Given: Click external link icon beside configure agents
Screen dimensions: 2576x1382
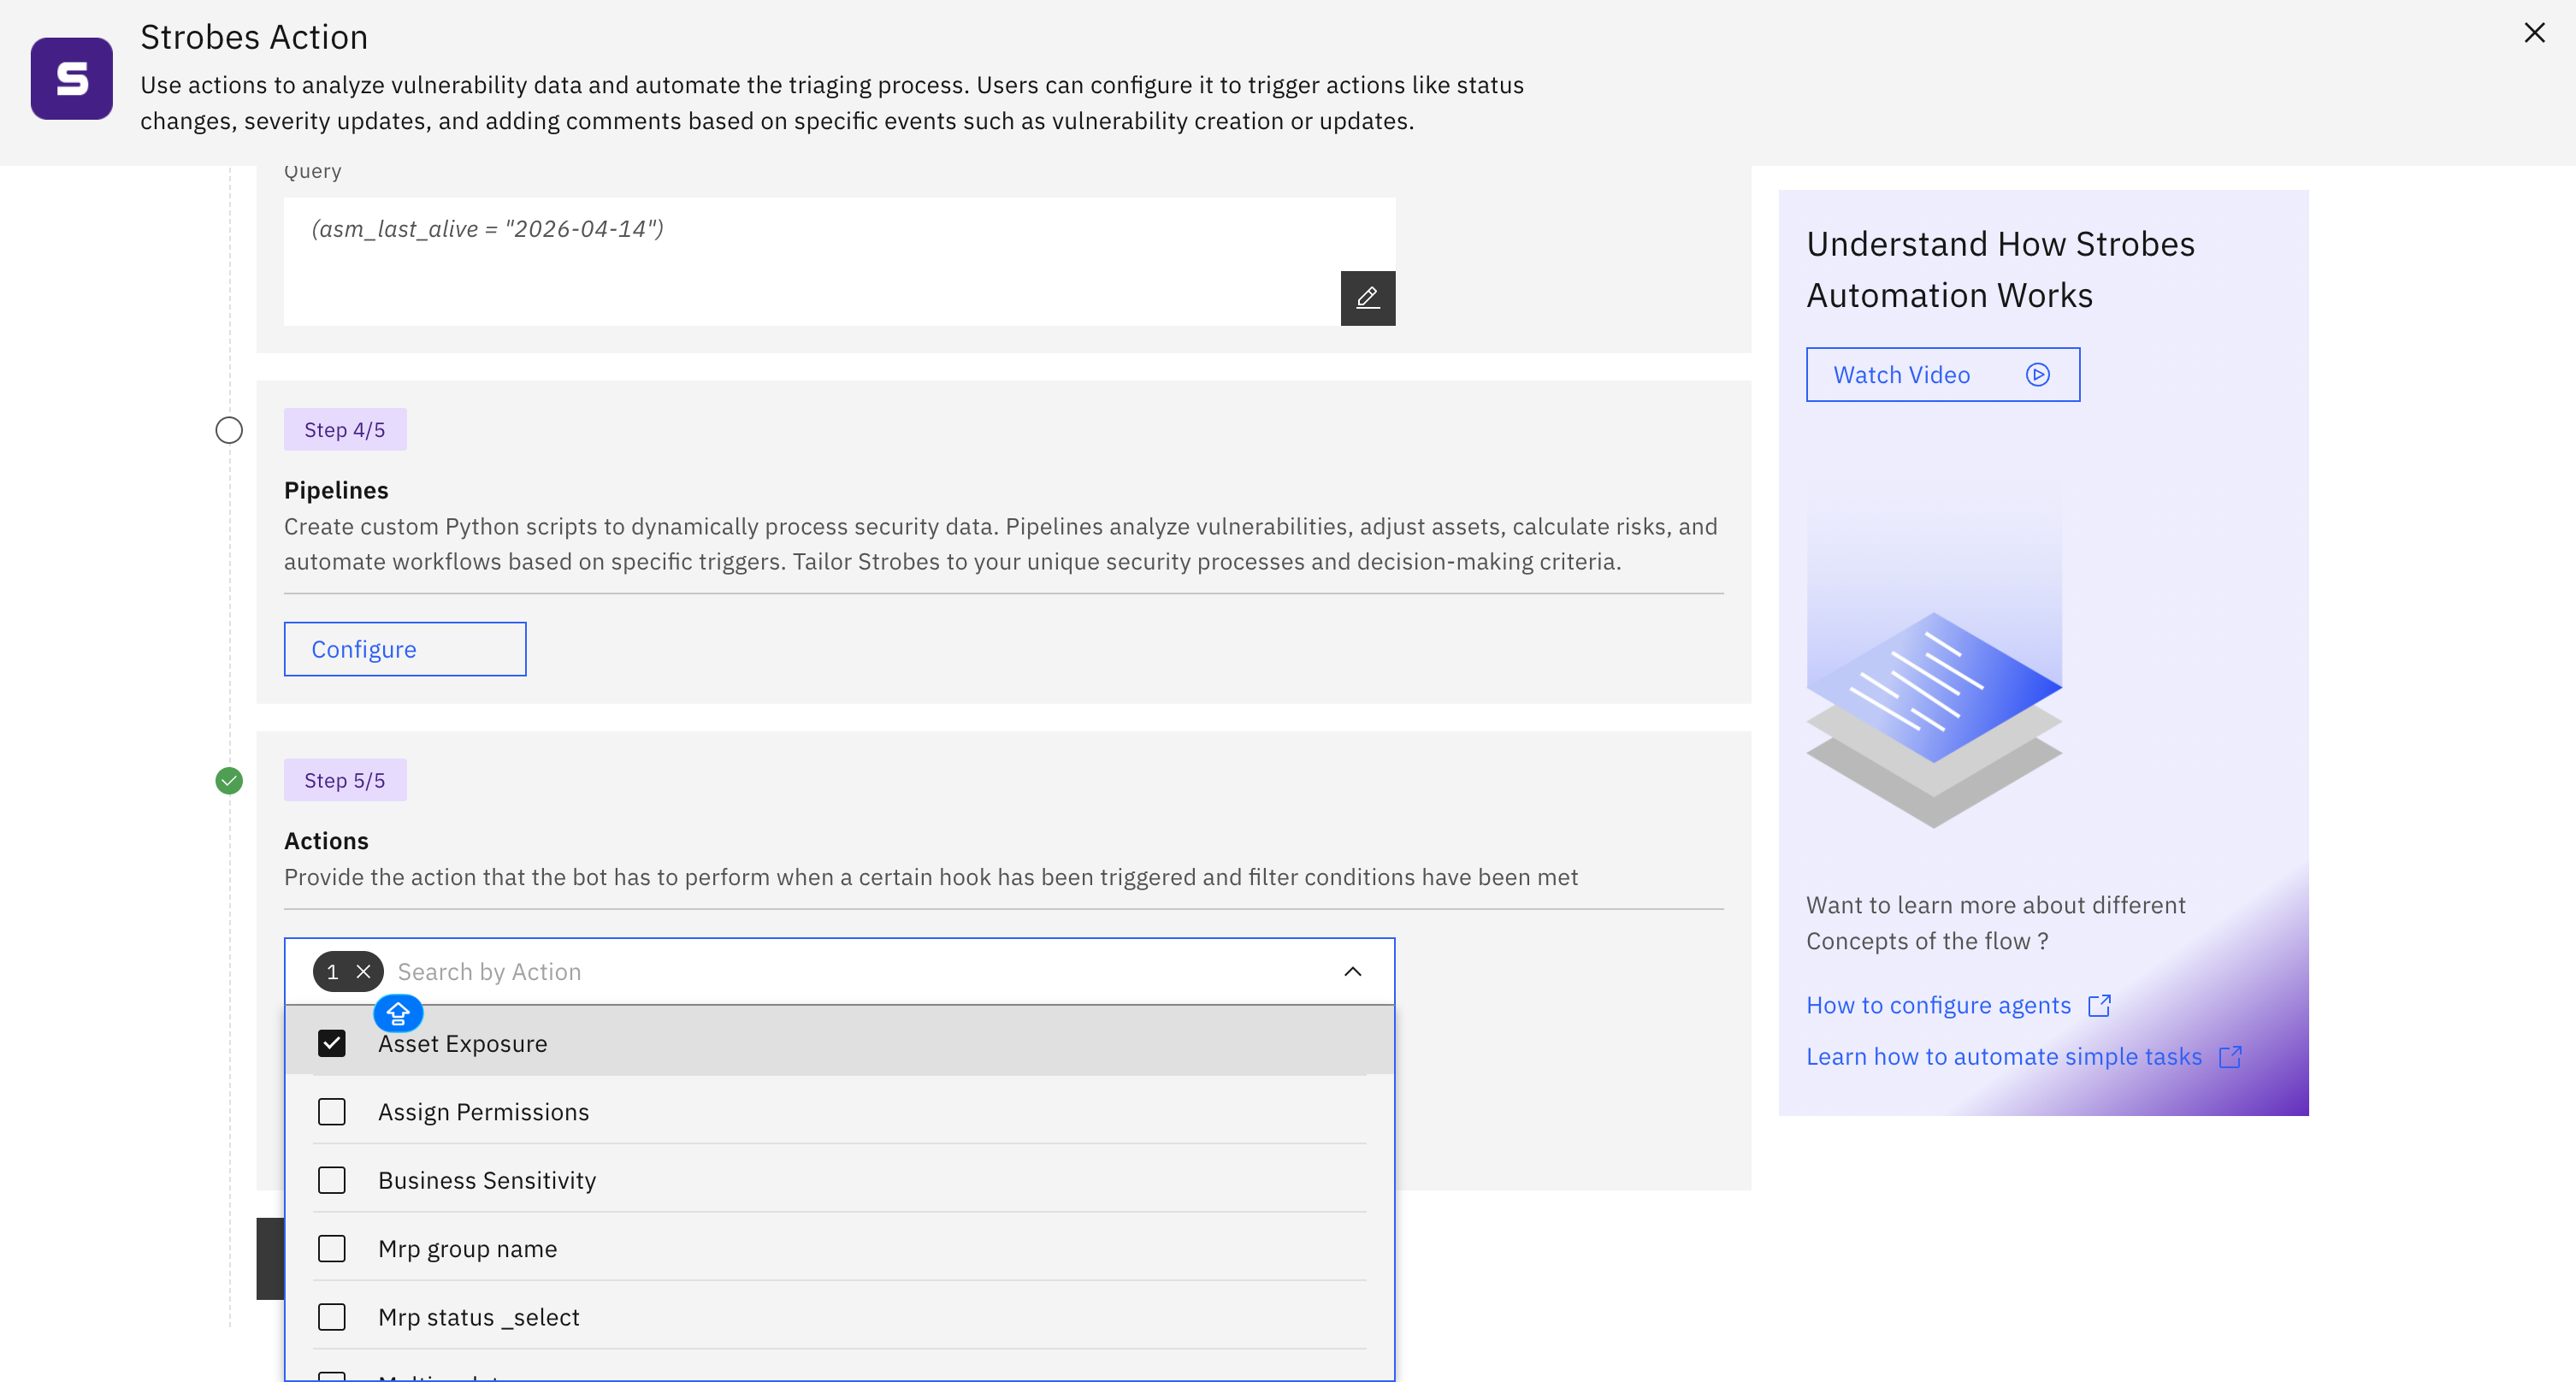Looking at the screenshot, I should point(2099,1005).
